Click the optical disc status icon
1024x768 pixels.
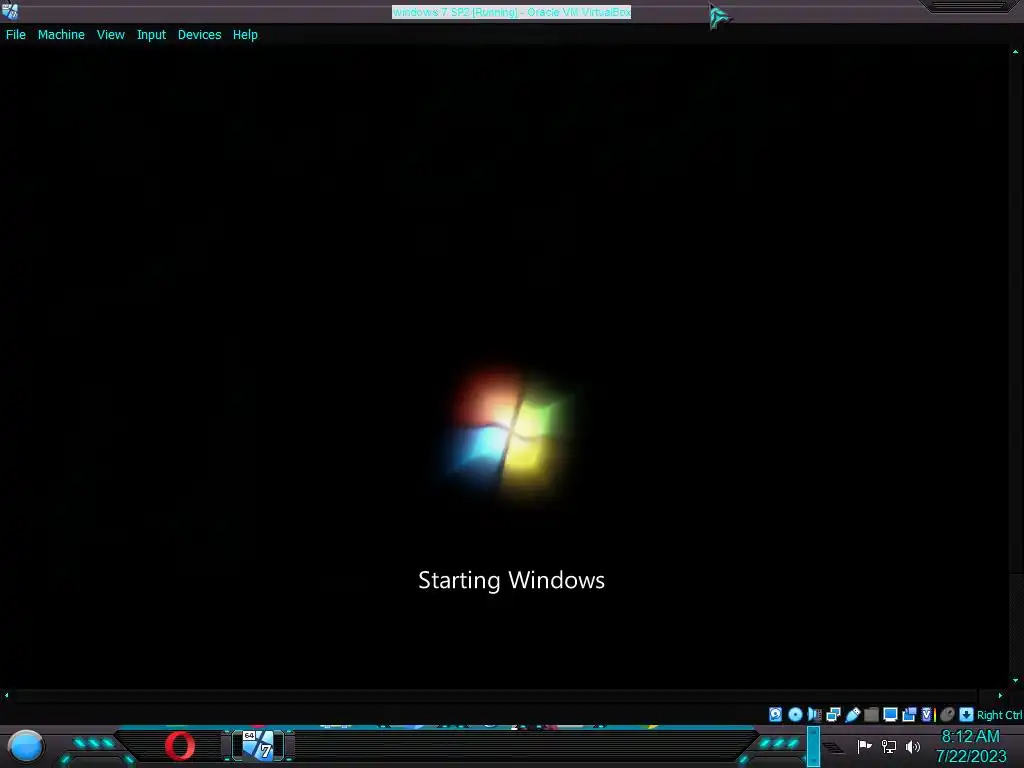(795, 714)
